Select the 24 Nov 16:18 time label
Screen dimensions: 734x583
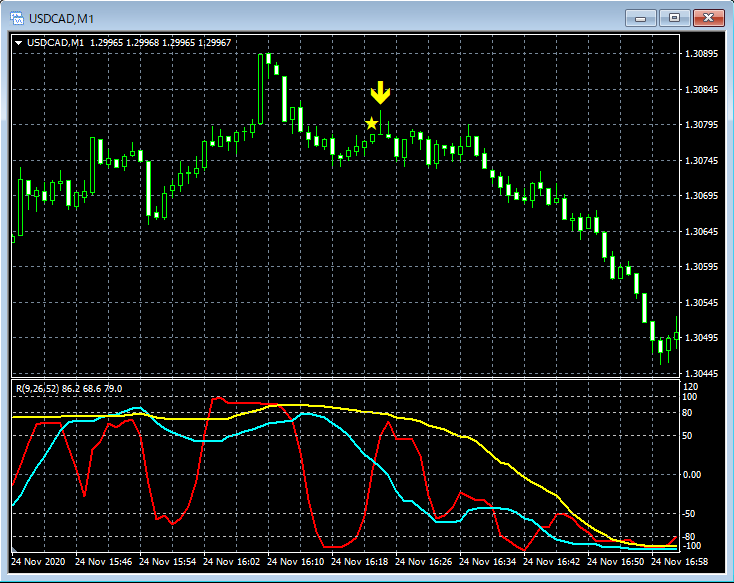tap(364, 563)
